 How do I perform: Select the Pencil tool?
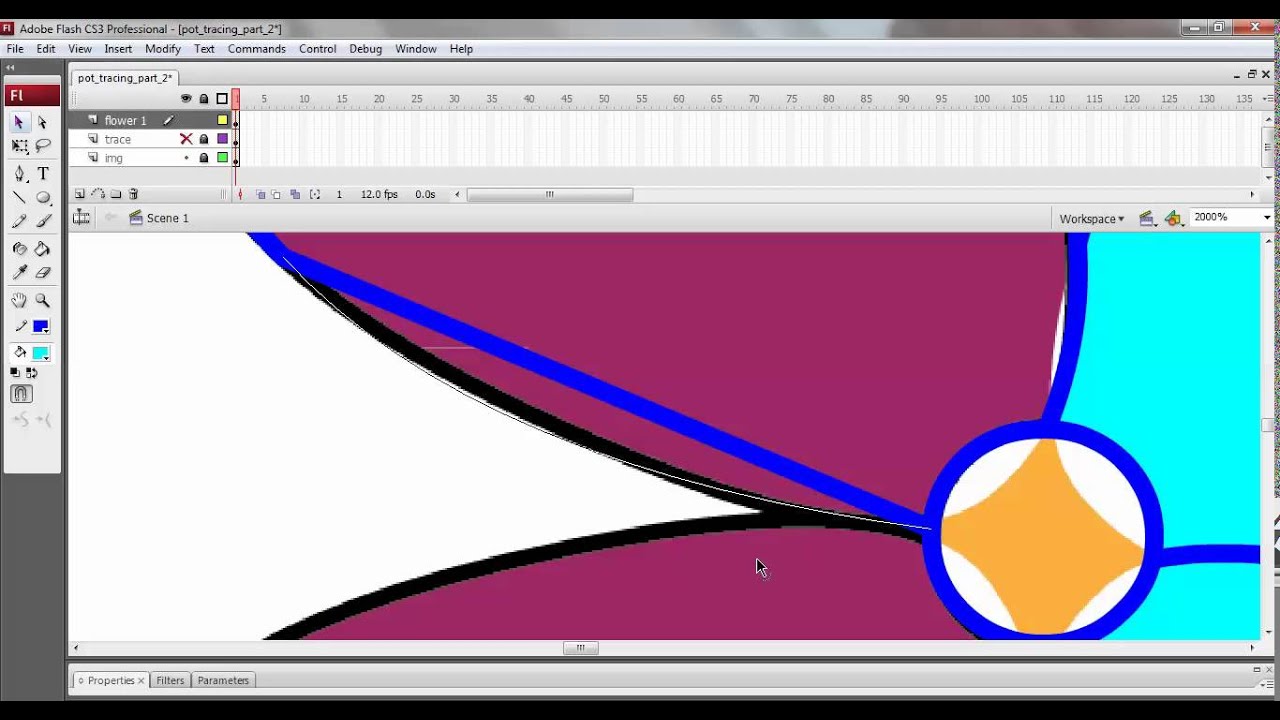pyautogui.click(x=19, y=222)
